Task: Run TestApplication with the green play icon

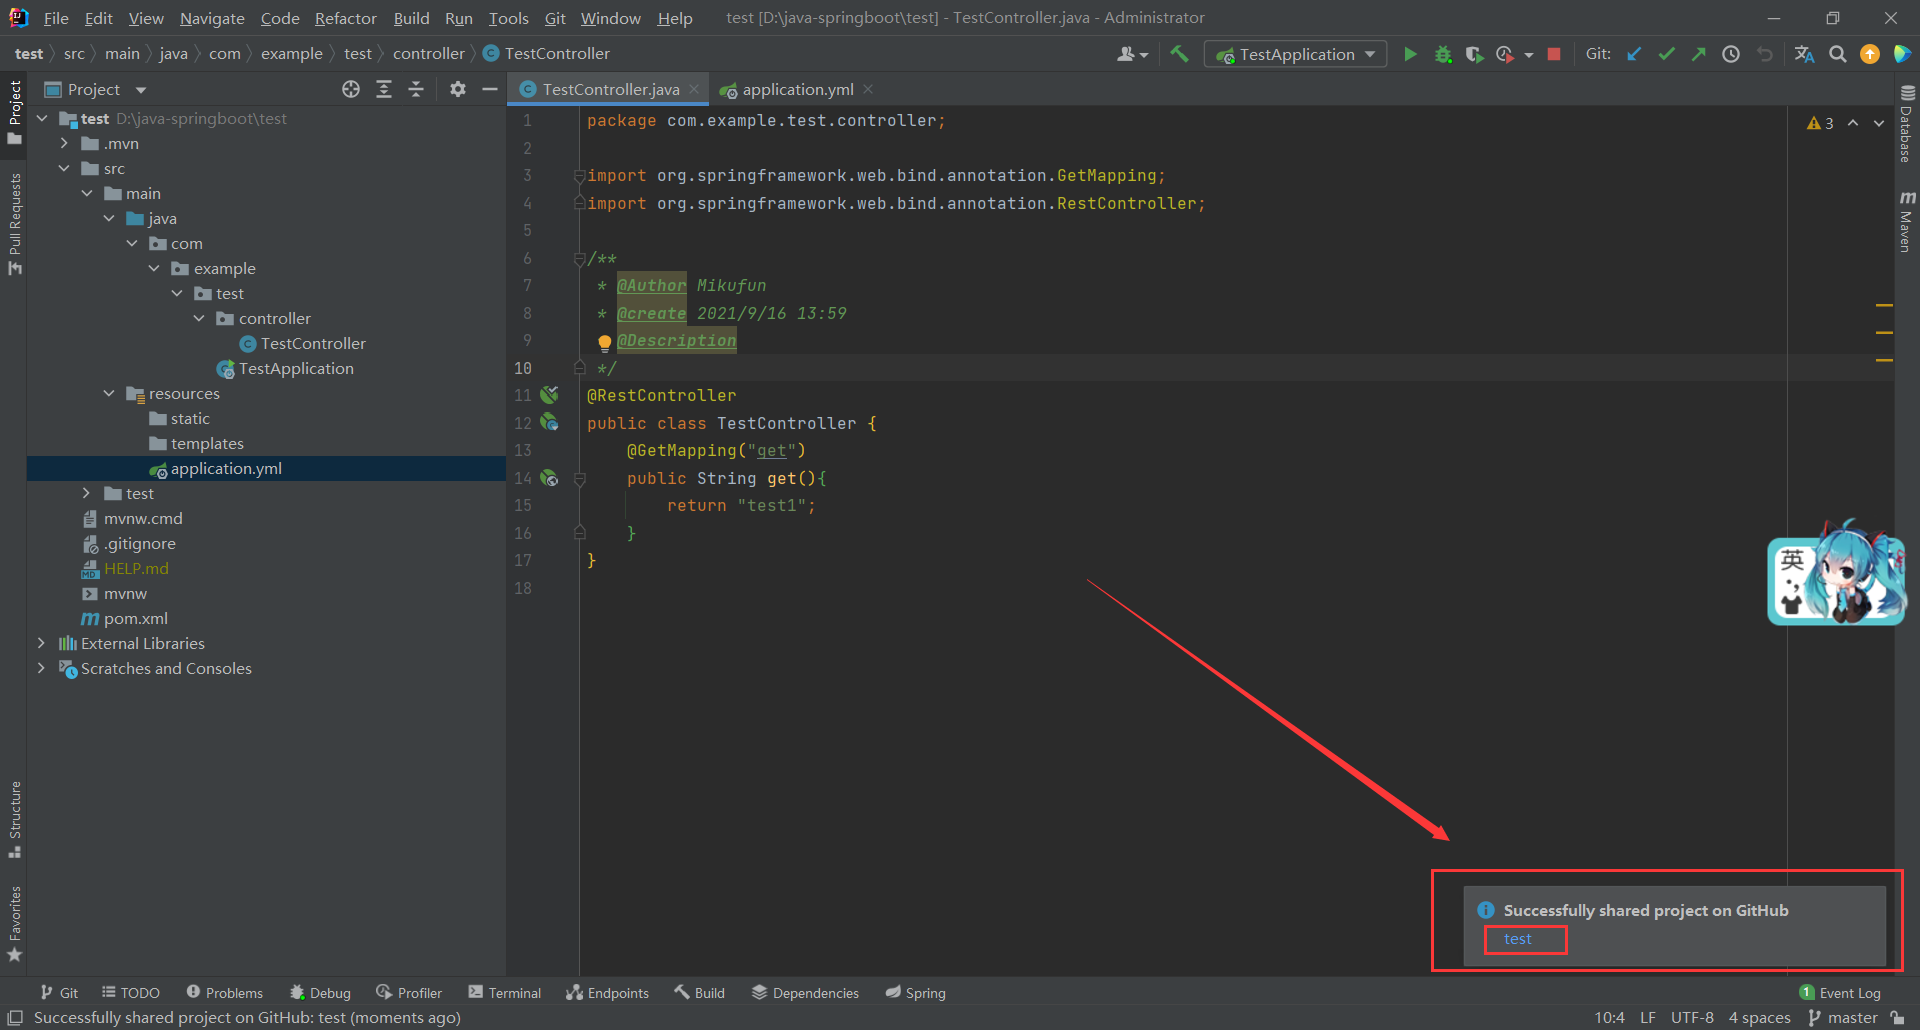Action: (x=1410, y=54)
